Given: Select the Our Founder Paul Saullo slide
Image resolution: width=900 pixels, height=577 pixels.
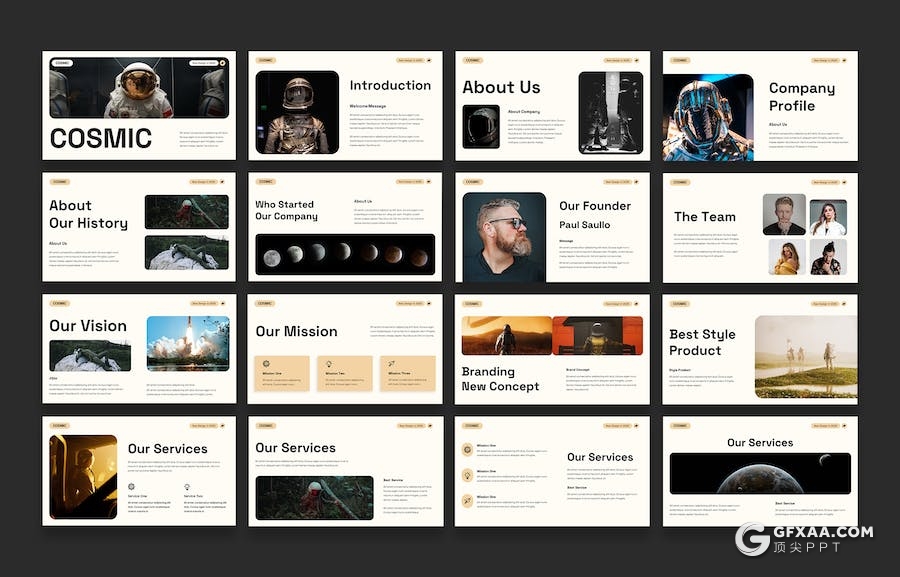Looking at the screenshot, I should click(x=552, y=227).
